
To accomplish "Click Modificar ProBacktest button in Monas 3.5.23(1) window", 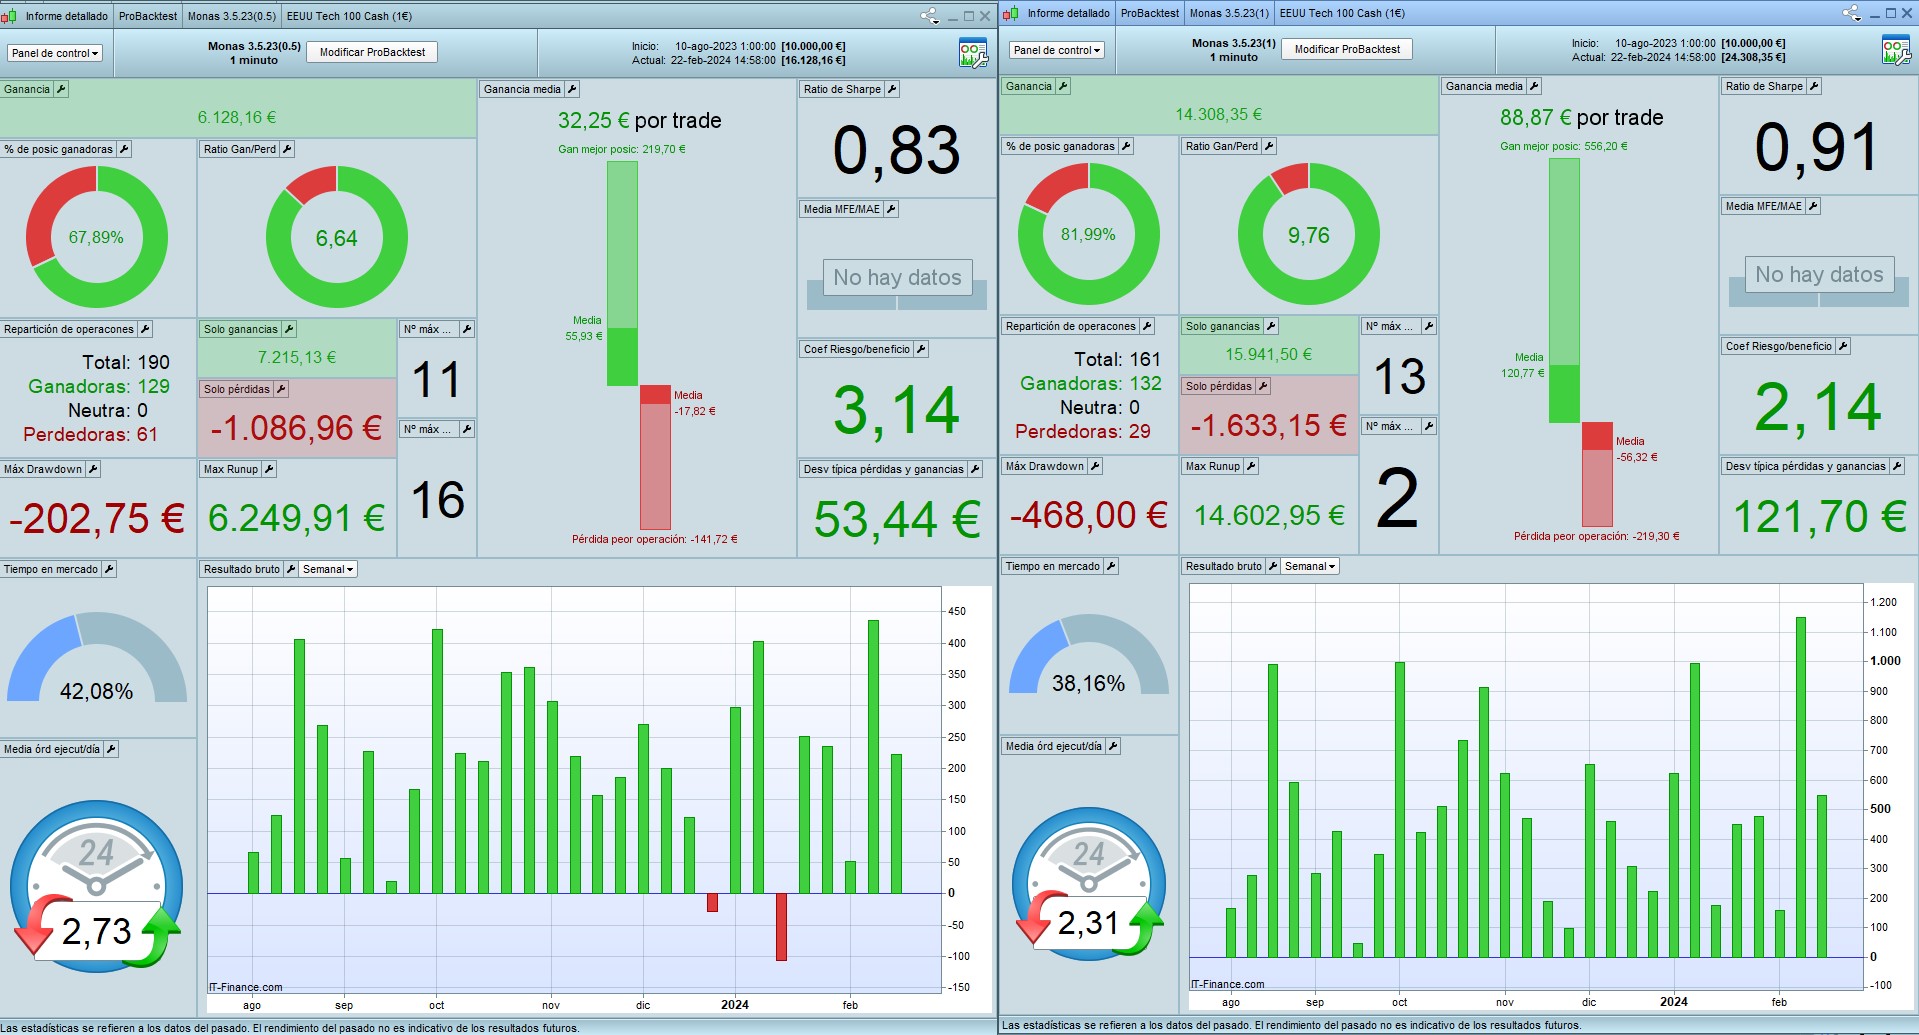I will (x=1347, y=49).
